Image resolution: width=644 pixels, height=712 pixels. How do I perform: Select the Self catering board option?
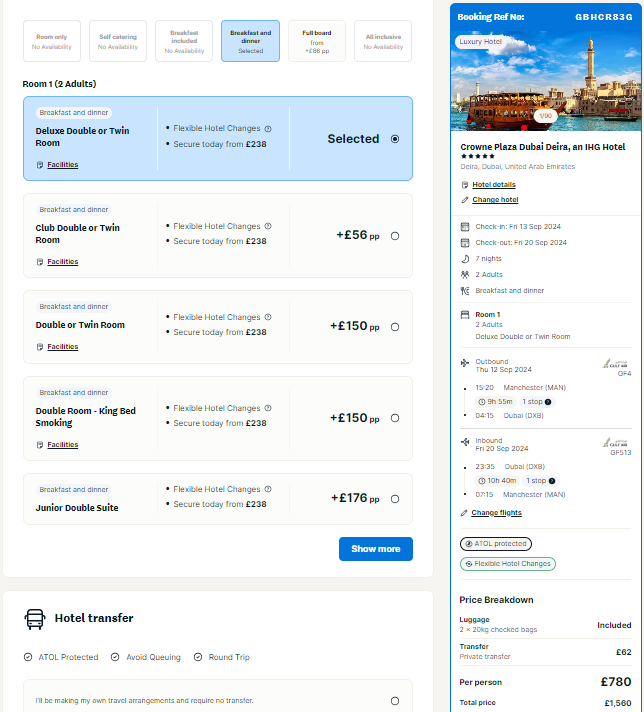118,41
